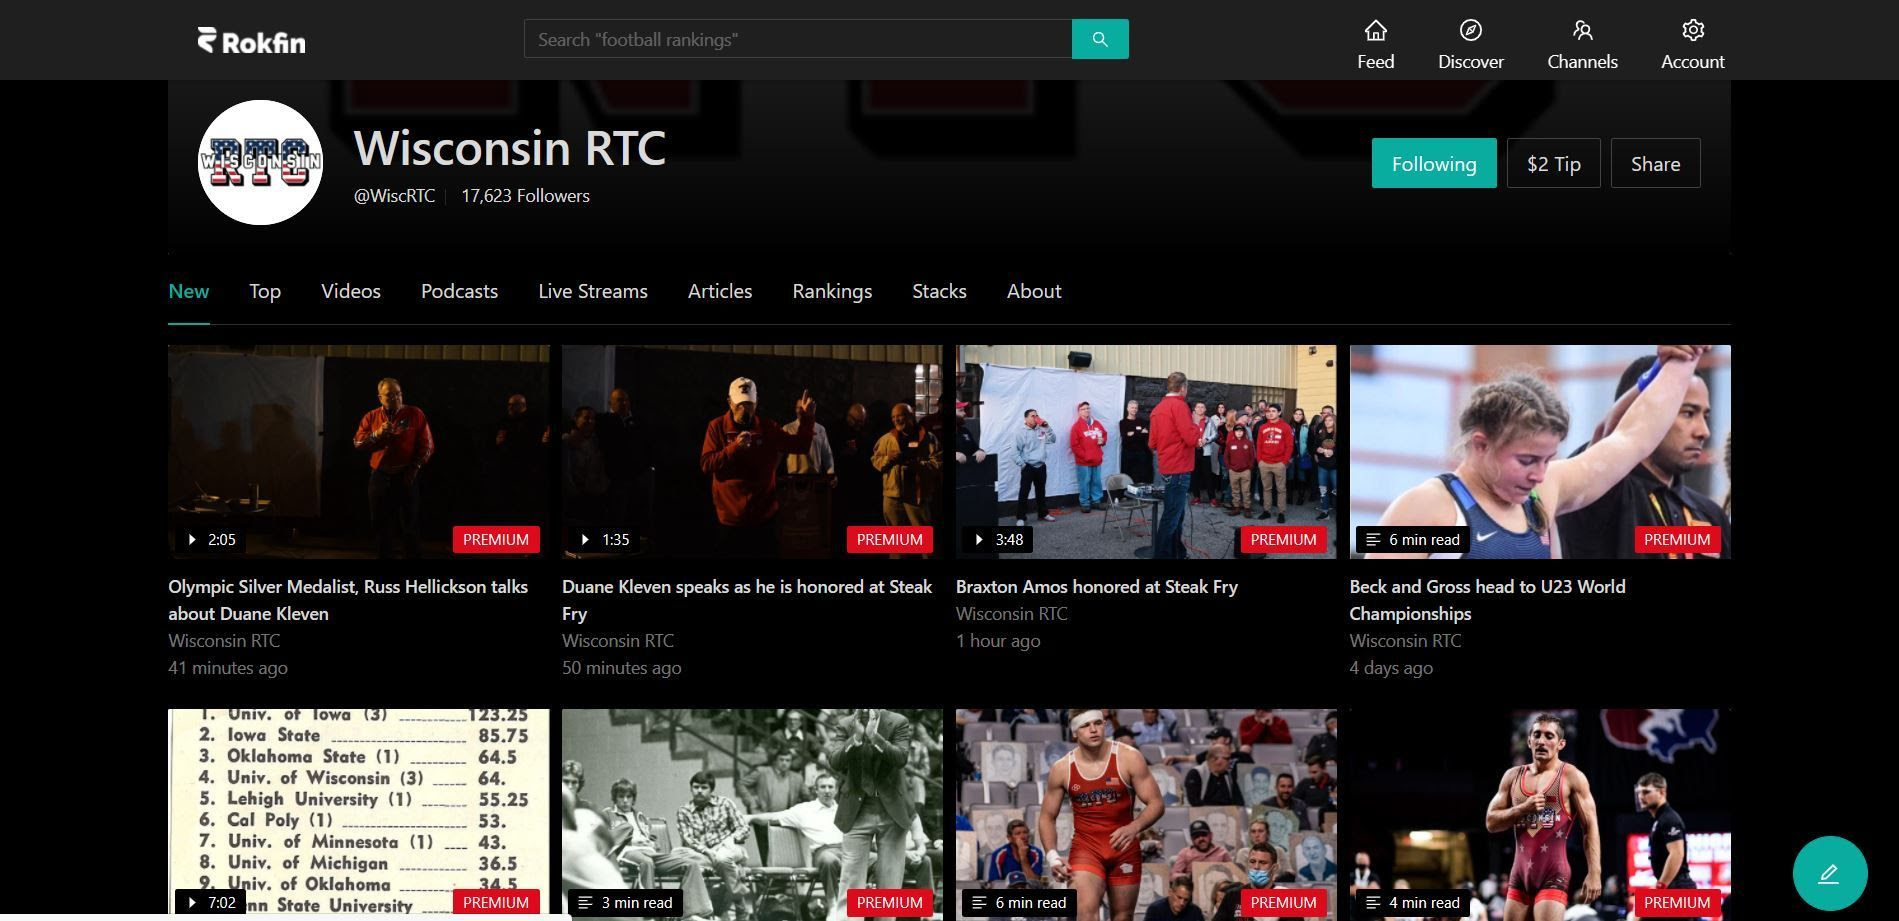1899x921 pixels.
Task: Toggle the Following button
Action: (x=1434, y=163)
